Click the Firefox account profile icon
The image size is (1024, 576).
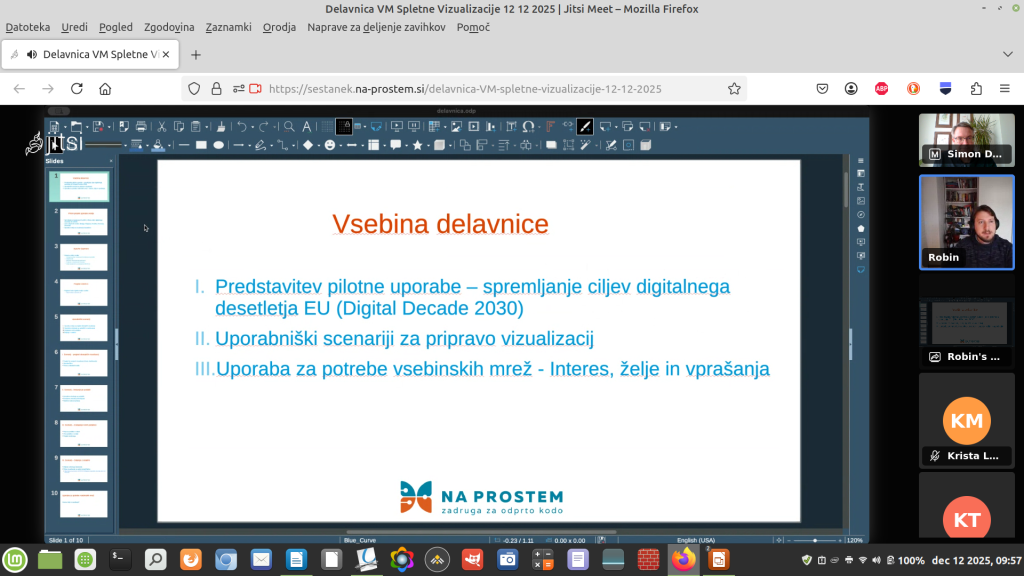pyautogui.click(x=852, y=89)
